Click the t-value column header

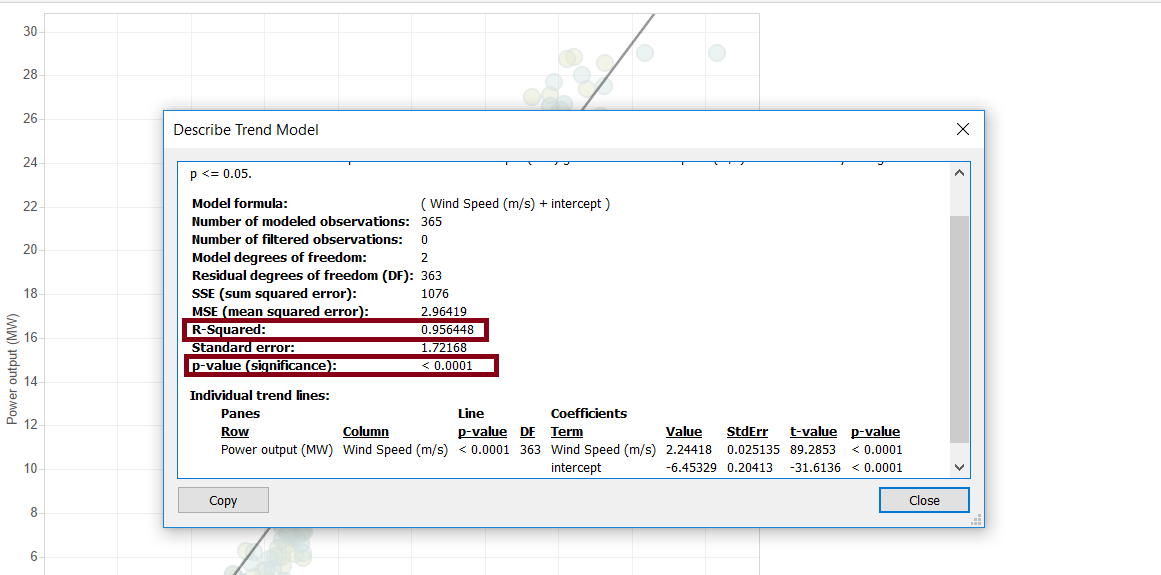[813, 431]
